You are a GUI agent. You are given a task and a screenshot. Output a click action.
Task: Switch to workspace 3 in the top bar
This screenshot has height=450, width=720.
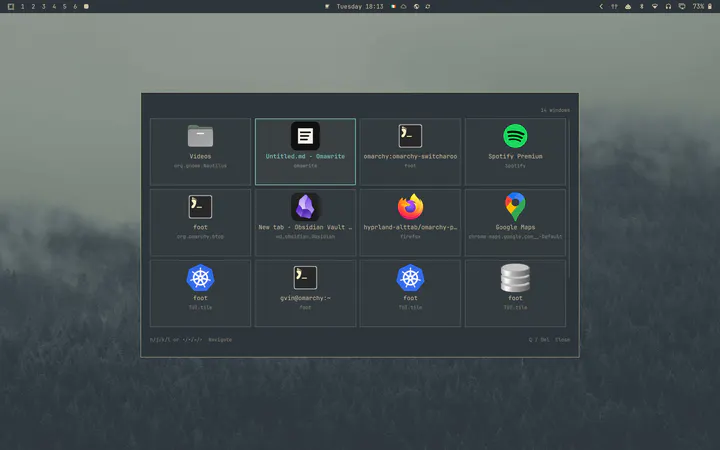tap(44, 6)
